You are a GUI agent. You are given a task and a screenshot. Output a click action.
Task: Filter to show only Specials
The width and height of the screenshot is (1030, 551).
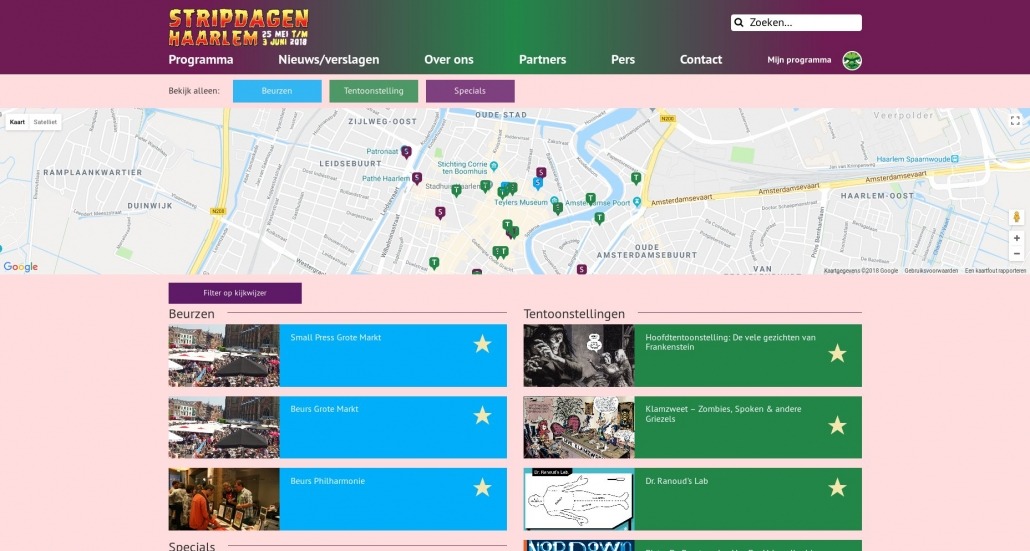[470, 91]
